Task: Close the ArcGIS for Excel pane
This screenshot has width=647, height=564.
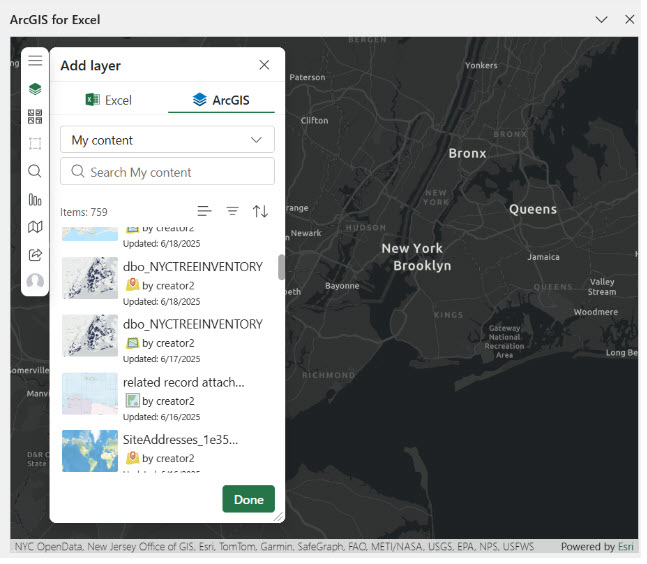Action: (x=630, y=19)
